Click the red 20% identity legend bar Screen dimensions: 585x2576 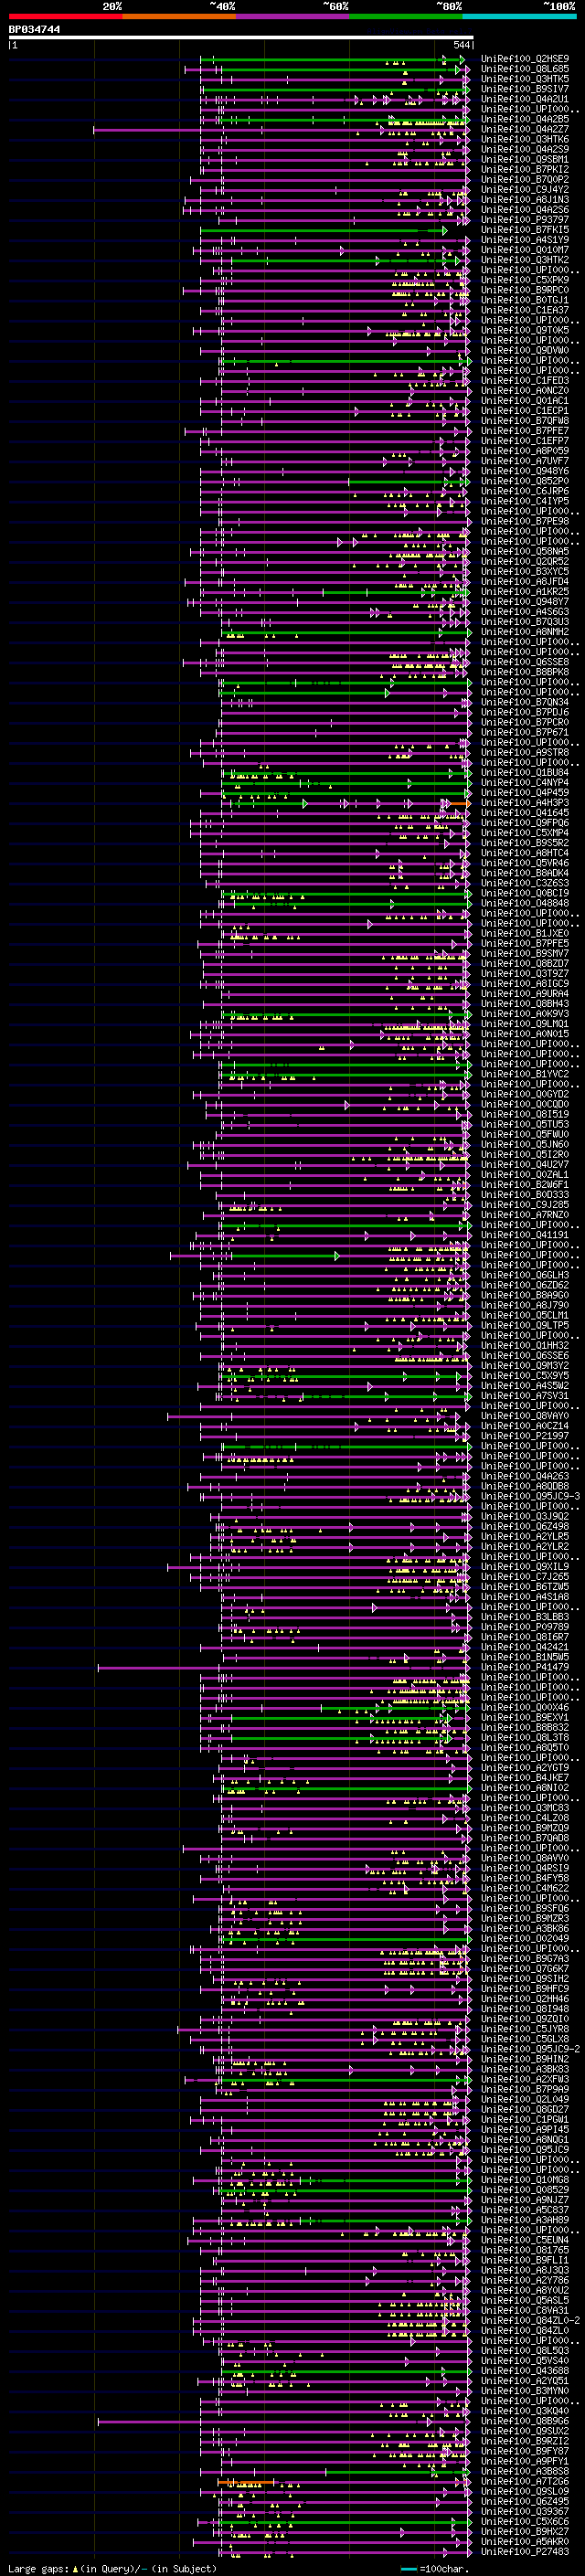click(65, 16)
